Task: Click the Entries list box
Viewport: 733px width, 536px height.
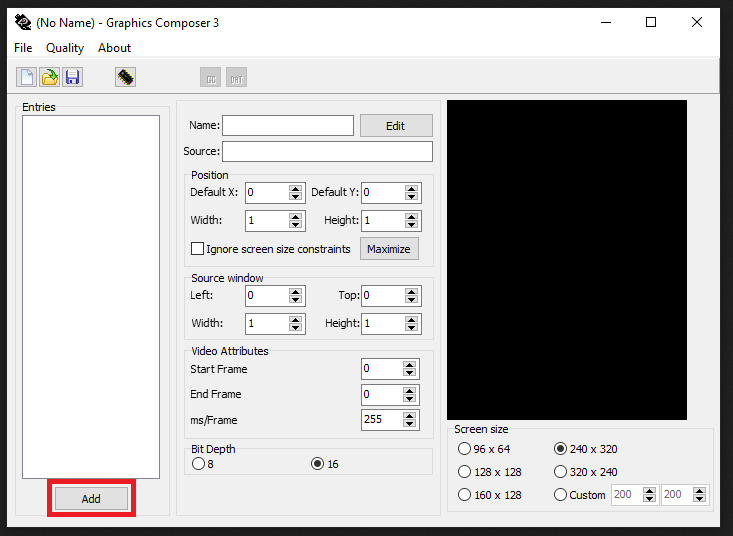Action: coord(91,297)
